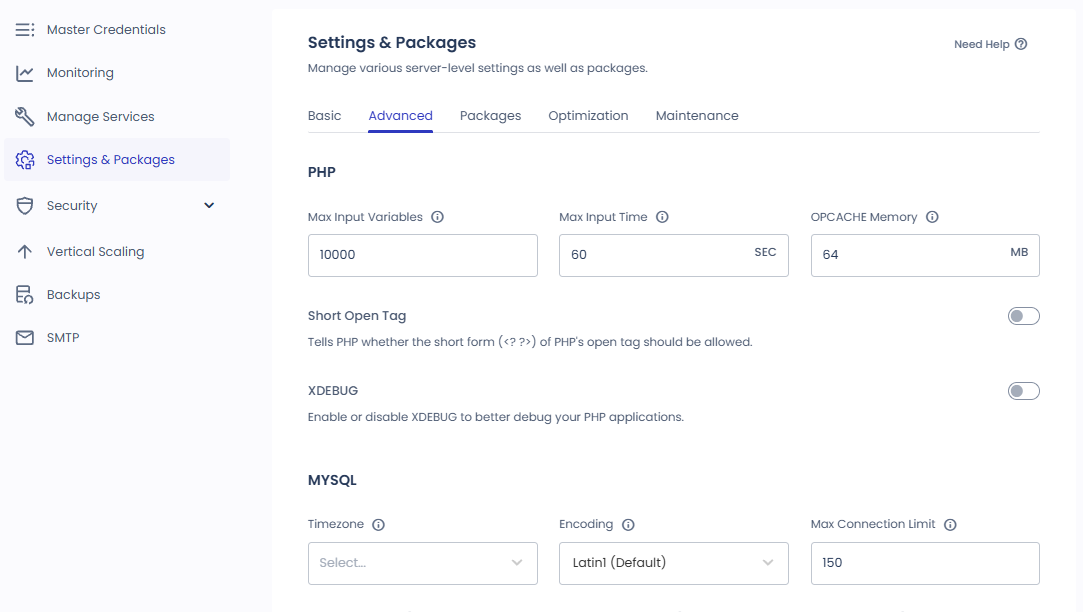Open Monitoring in sidebar
This screenshot has width=1083, height=612.
click(80, 73)
